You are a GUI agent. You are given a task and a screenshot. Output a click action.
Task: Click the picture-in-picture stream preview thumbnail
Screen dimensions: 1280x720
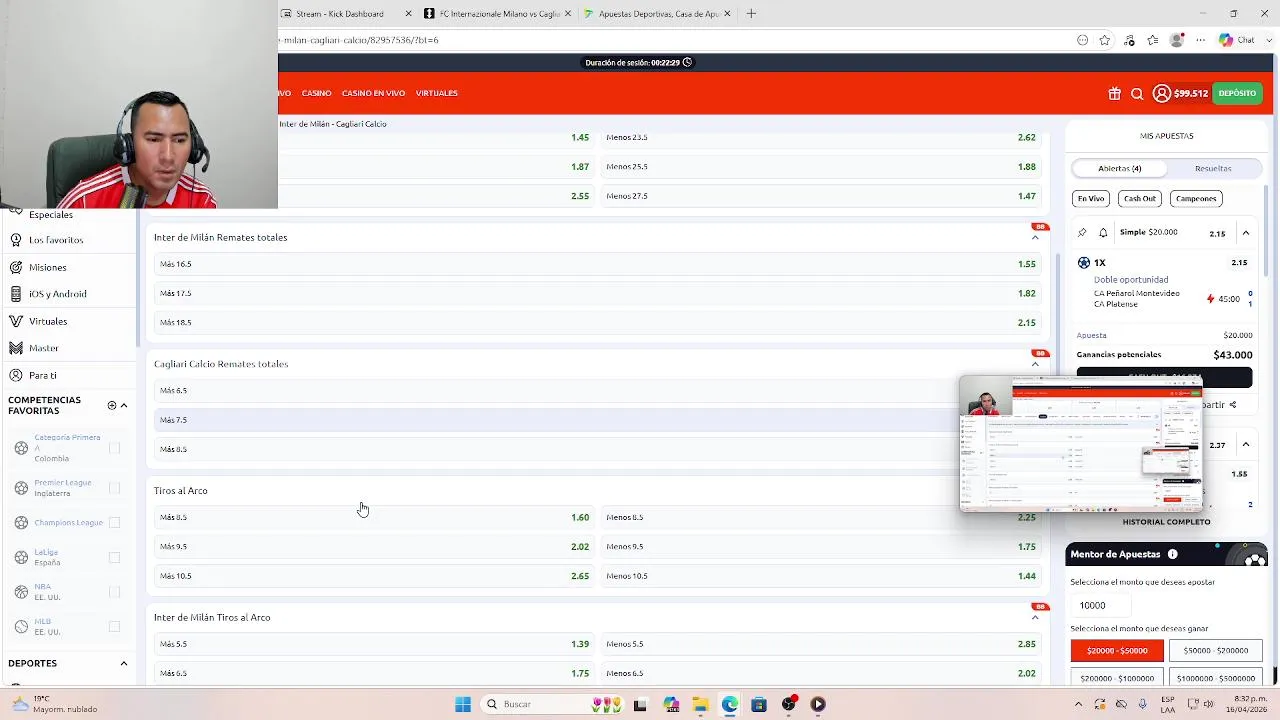[1081, 444]
